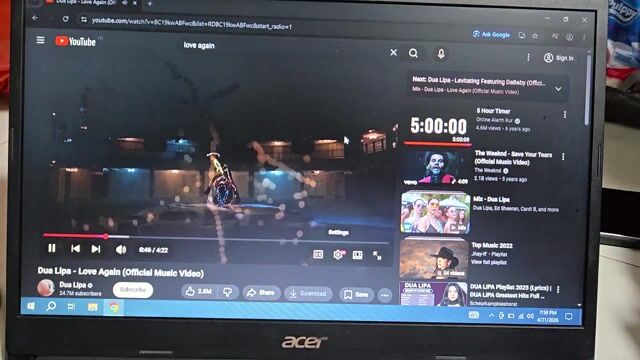Expand the 'Next: Dua Lipa - Levitating' mix panel
This screenshot has width=640, height=360.
click(558, 89)
